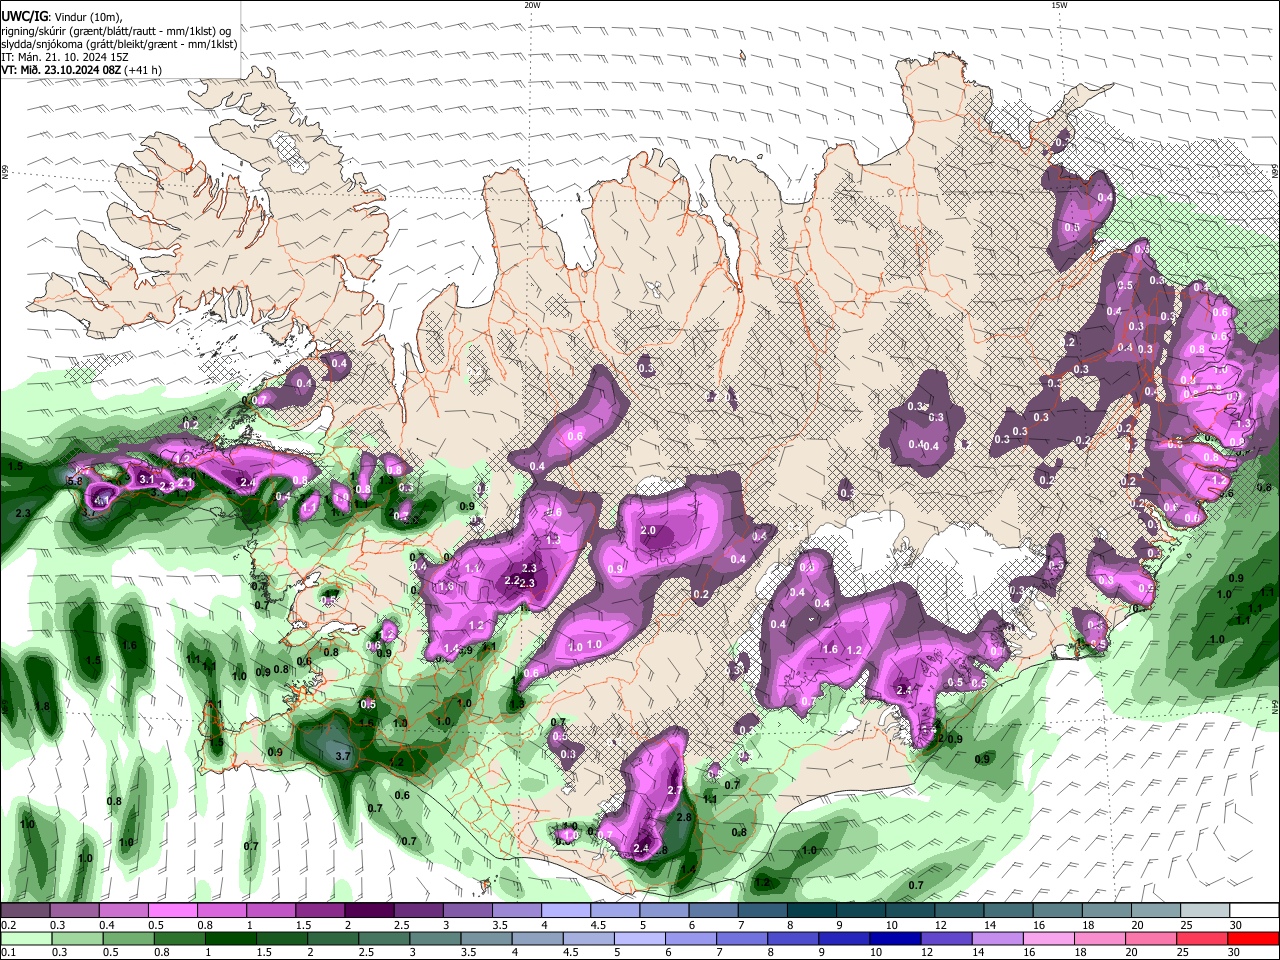Pick the upper scale swatch between 2 and 2.5
Image resolution: width=1280 pixels, height=960 pixels.
pyautogui.click(x=368, y=911)
